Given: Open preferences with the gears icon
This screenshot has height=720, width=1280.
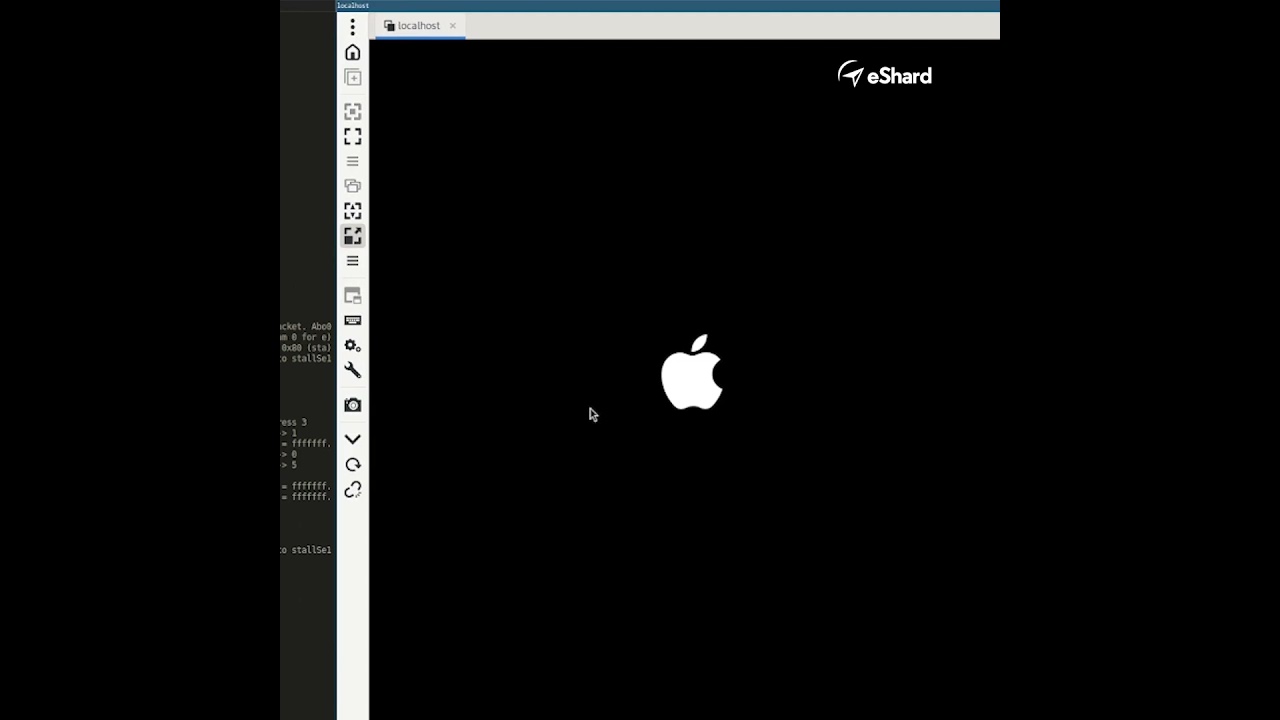Looking at the screenshot, I should [x=352, y=346].
